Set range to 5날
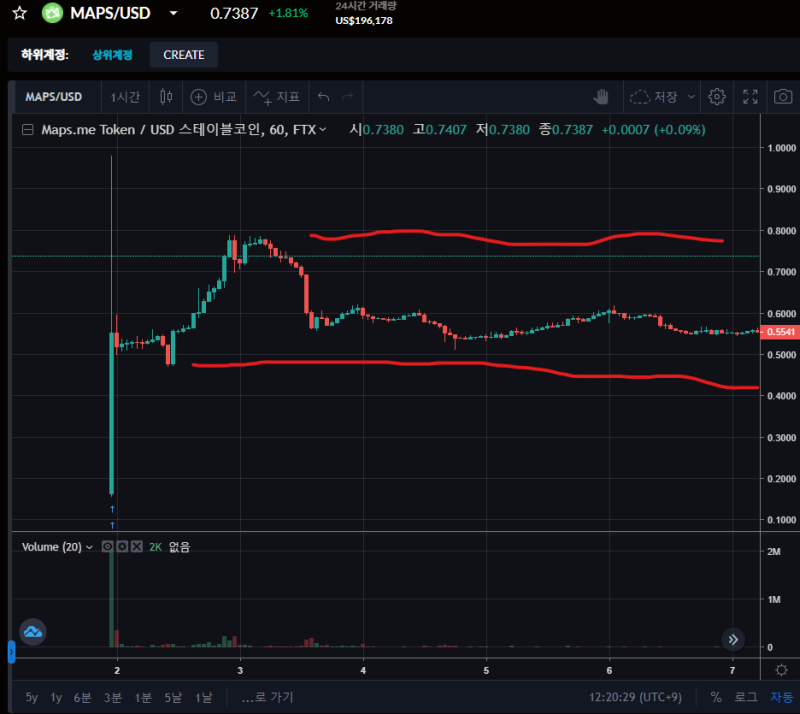The height and width of the screenshot is (714, 800). (173, 697)
